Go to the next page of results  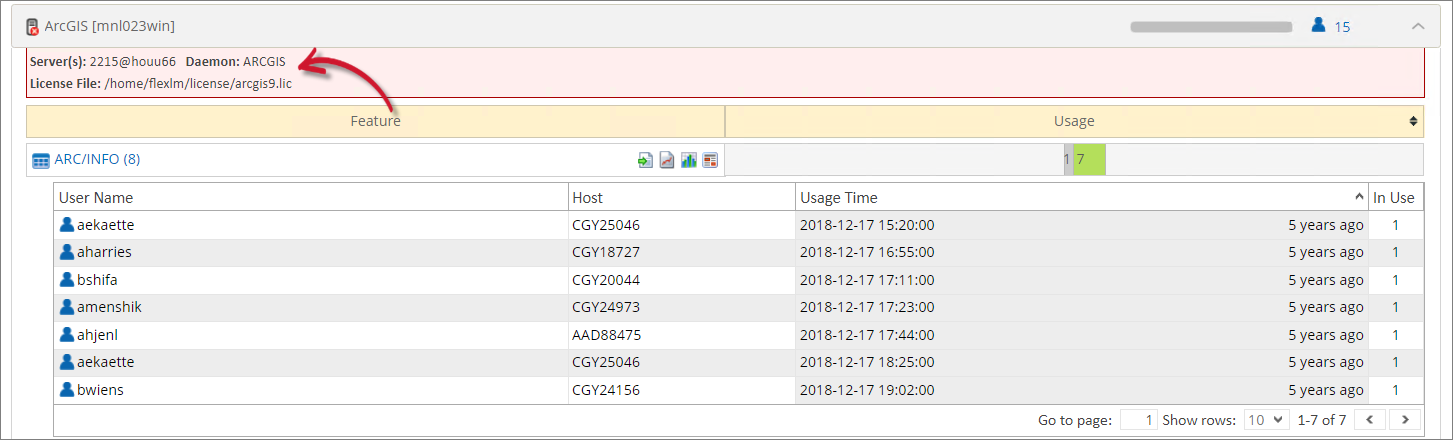click(x=1405, y=420)
